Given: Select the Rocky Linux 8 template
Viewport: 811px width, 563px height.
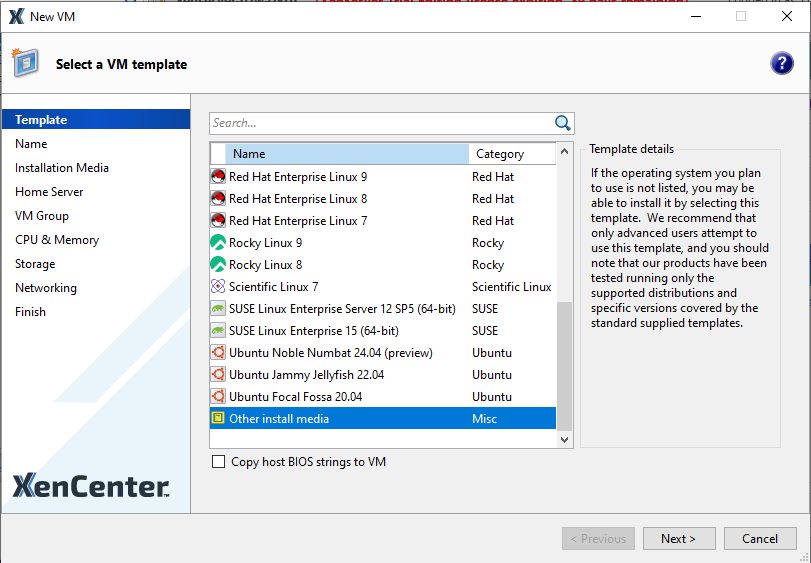Looking at the screenshot, I should (x=383, y=265).
